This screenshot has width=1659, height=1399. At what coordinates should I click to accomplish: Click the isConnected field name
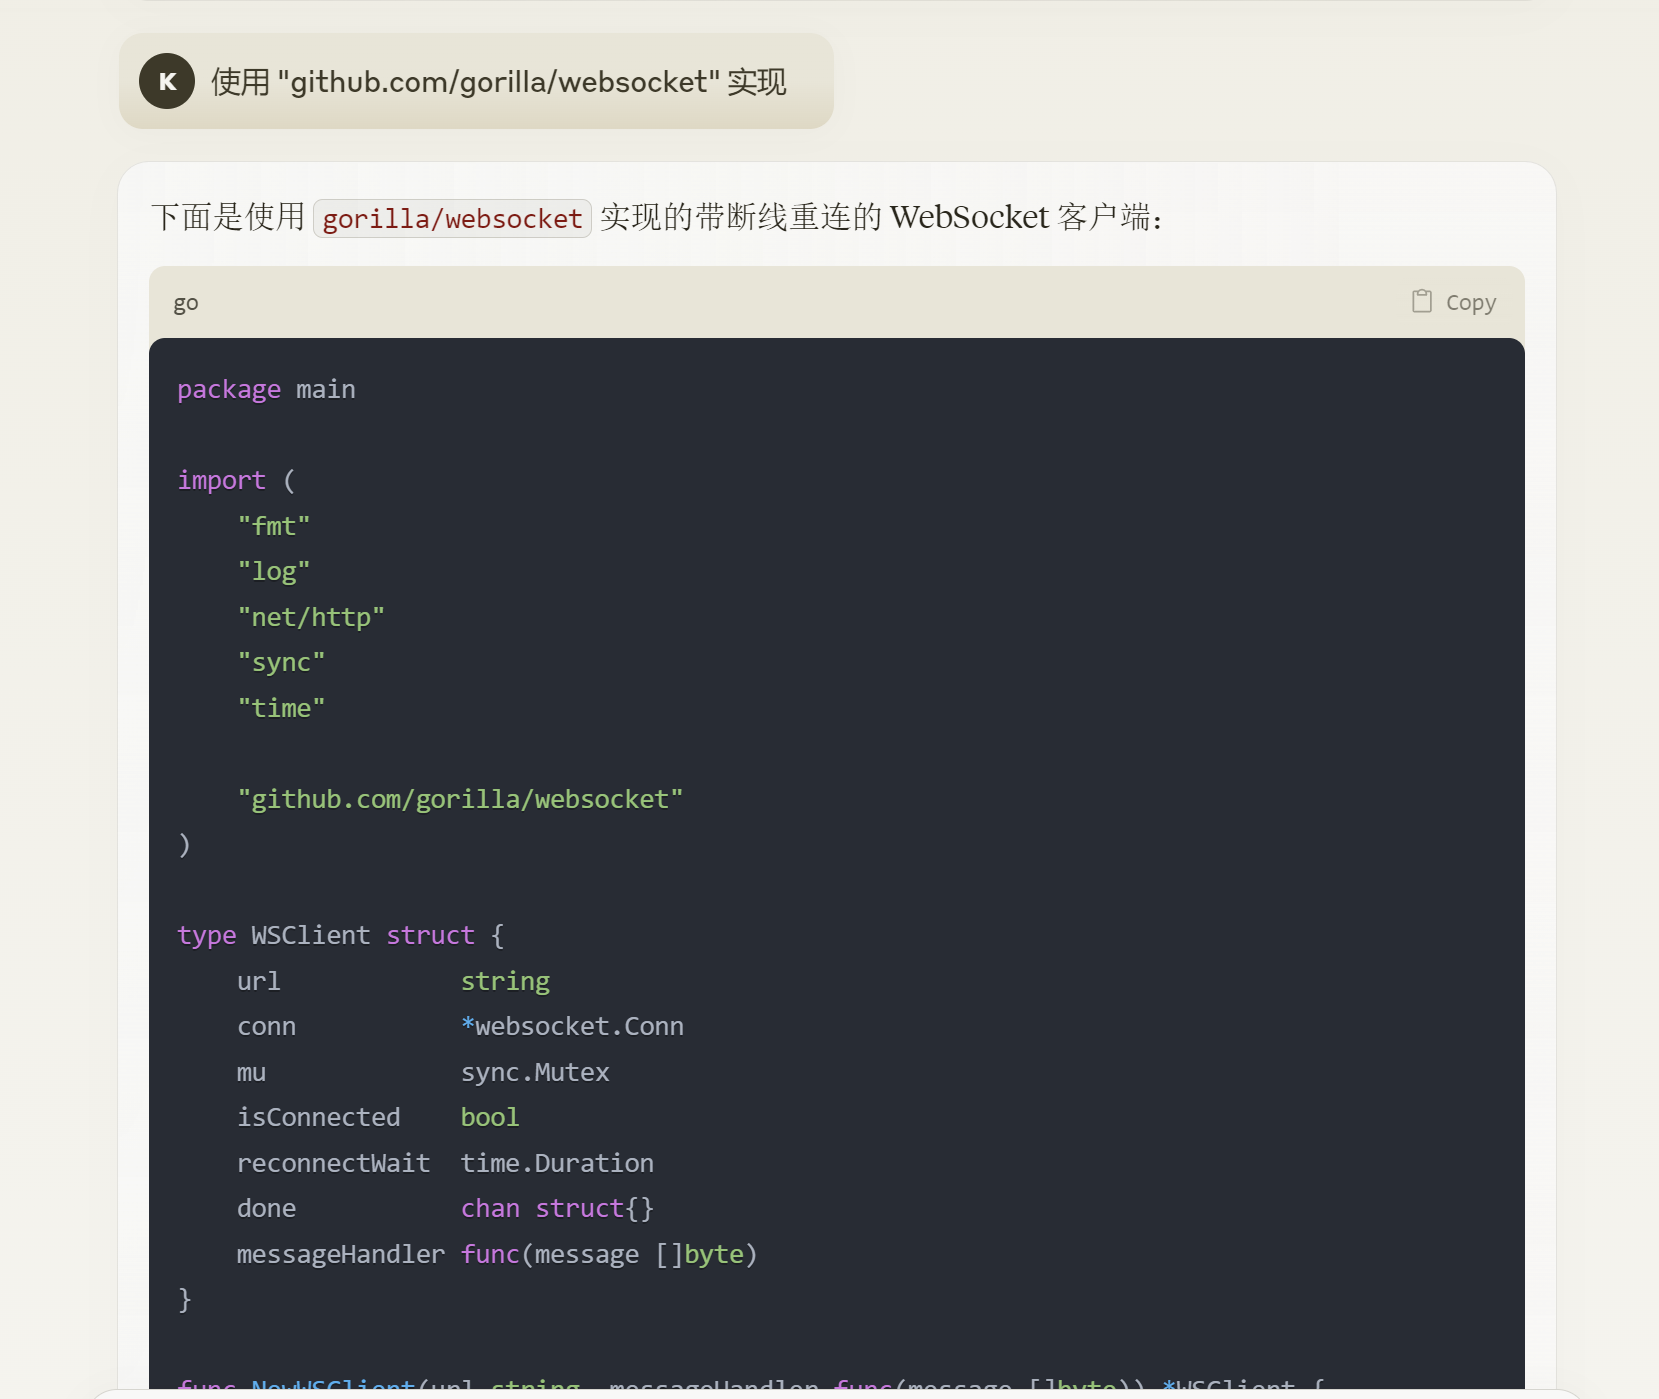tap(319, 1117)
